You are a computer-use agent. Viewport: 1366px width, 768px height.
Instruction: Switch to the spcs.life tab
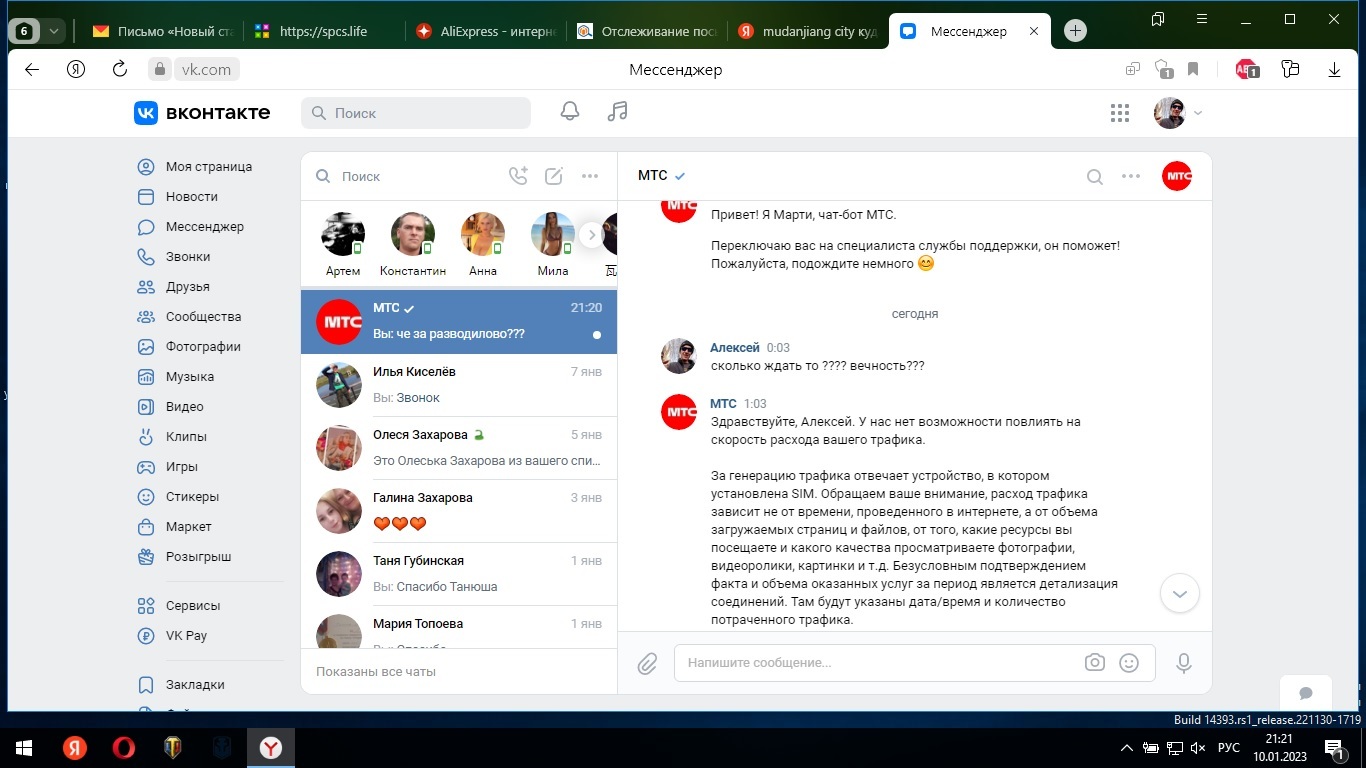(x=323, y=31)
